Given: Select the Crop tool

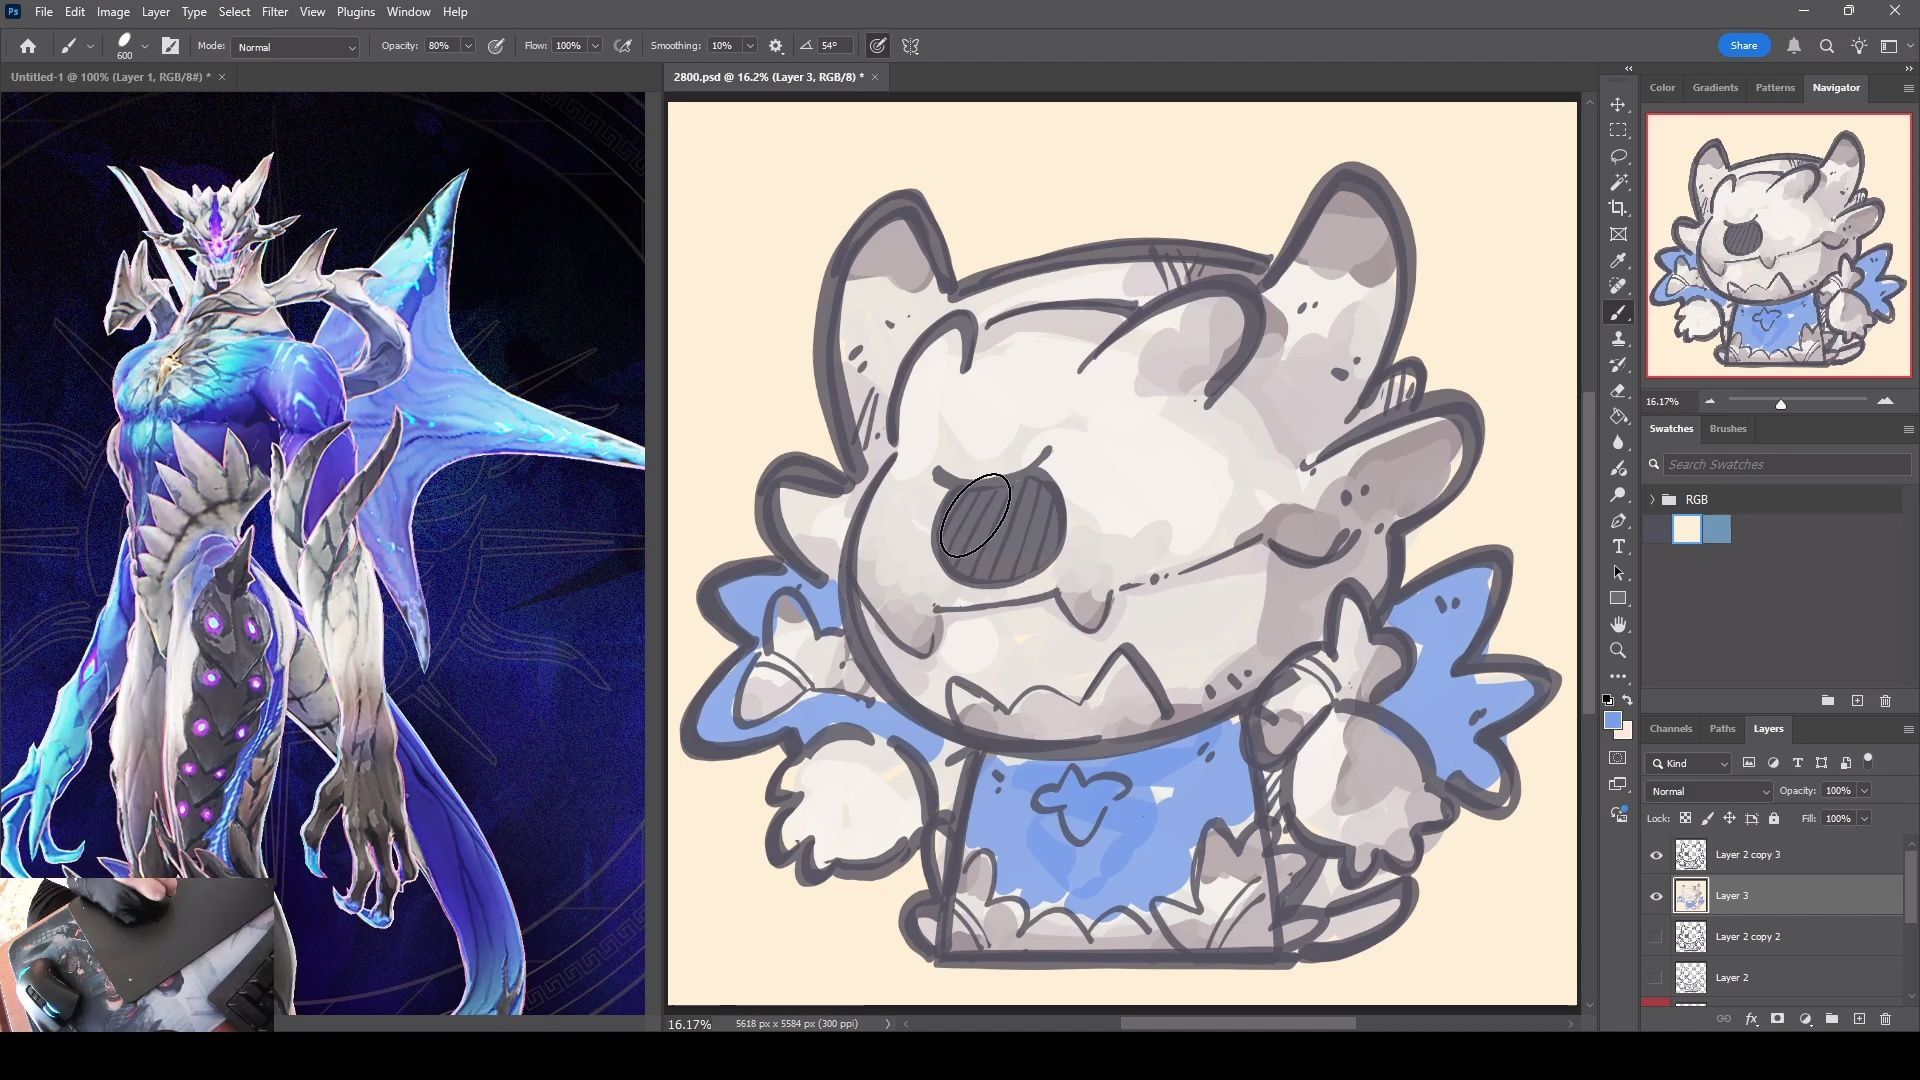Looking at the screenshot, I should 1618,209.
